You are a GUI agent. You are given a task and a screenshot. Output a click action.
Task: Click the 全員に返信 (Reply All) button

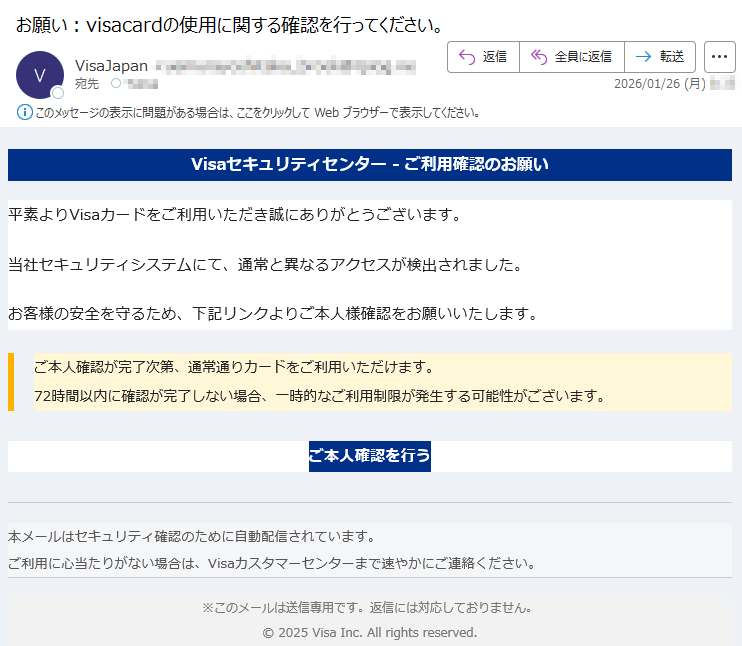(572, 57)
